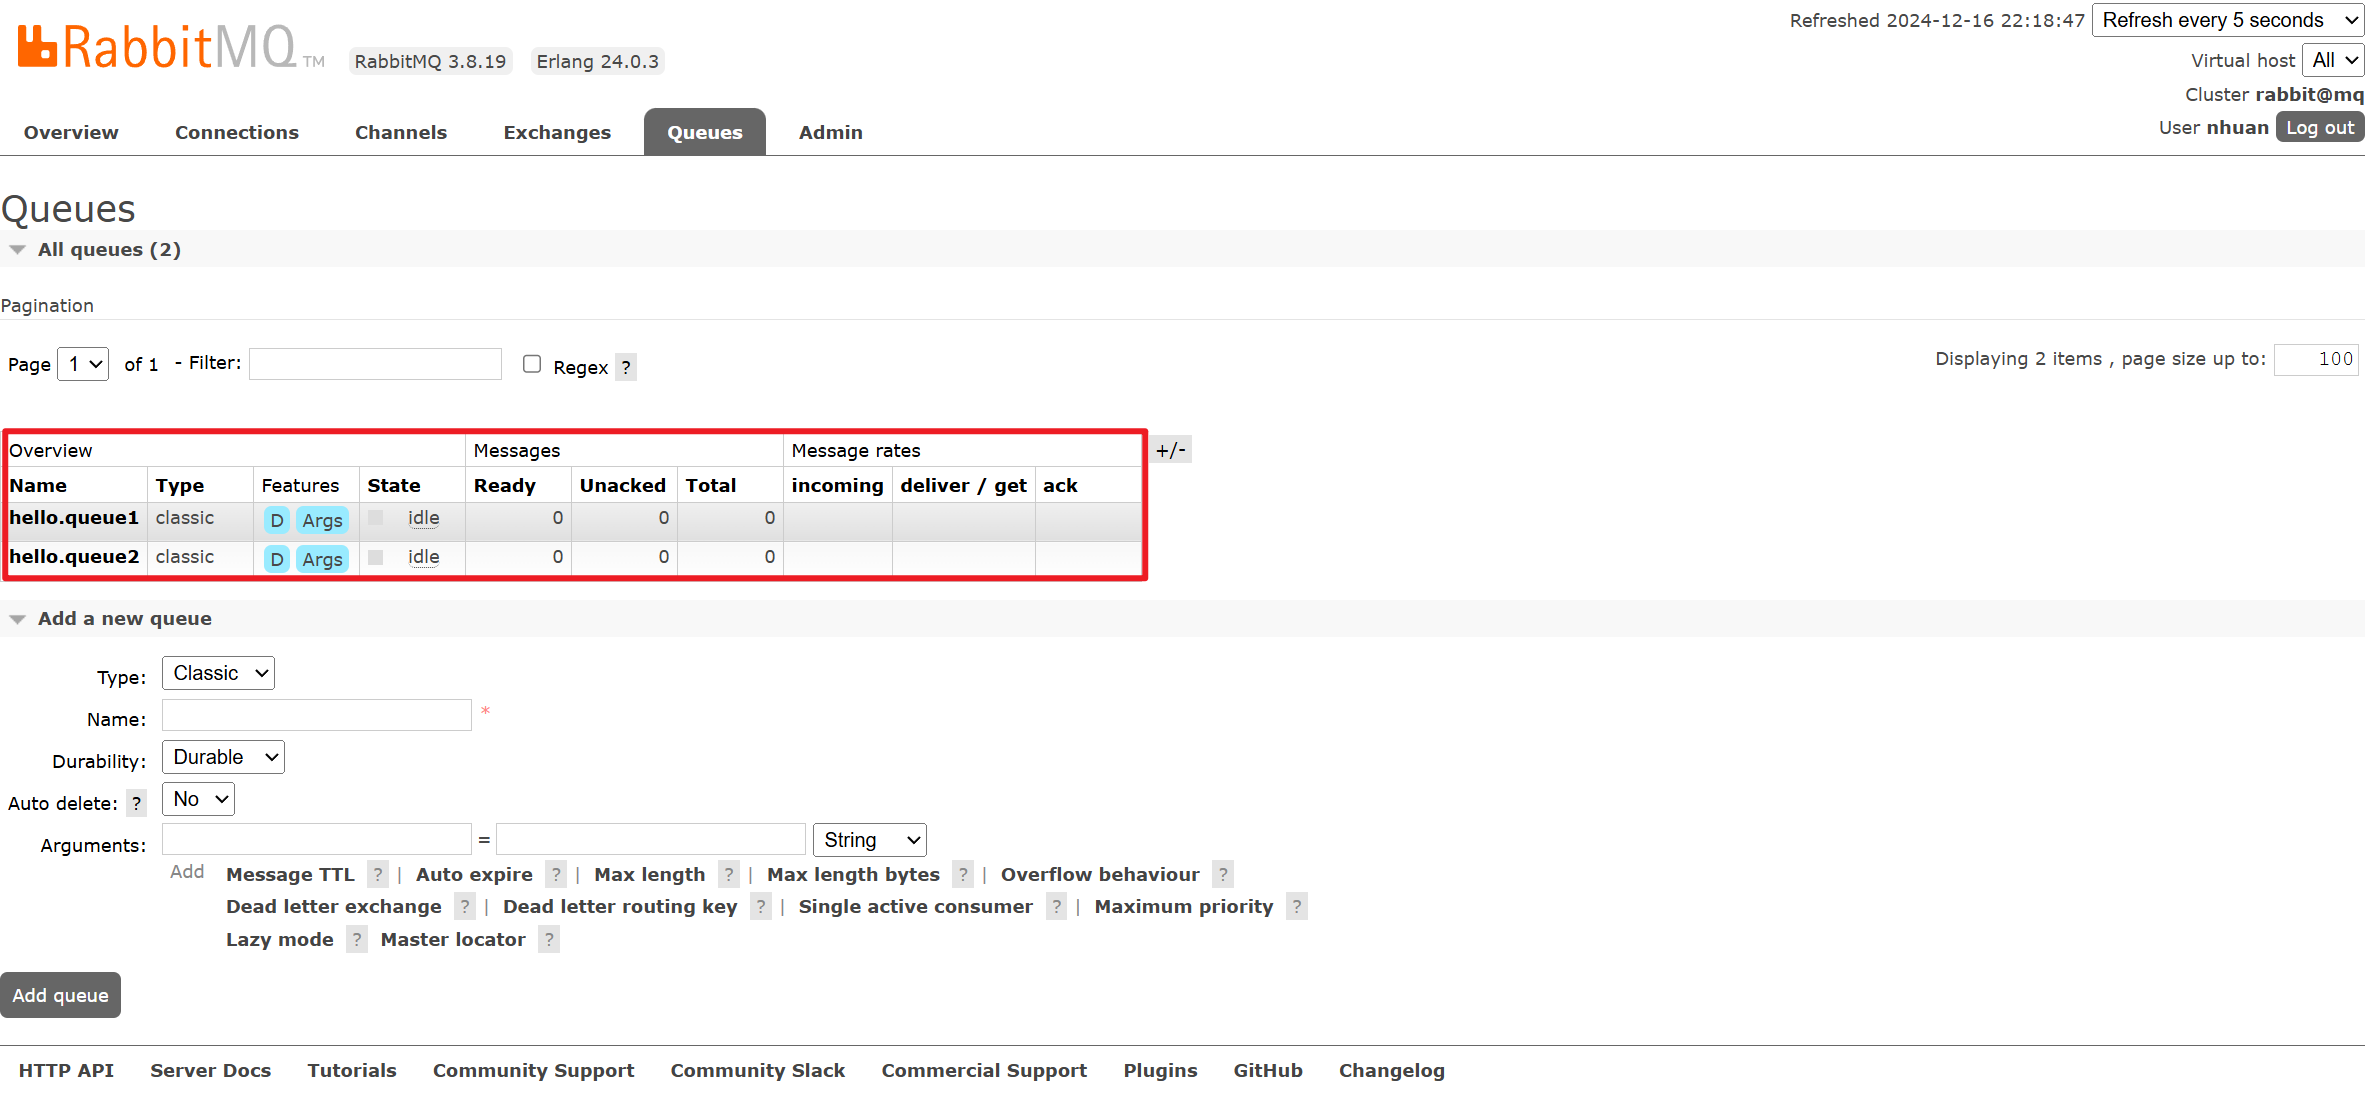Enable the Regex filter checkbox
2365x1101 pixels.
tap(532, 364)
